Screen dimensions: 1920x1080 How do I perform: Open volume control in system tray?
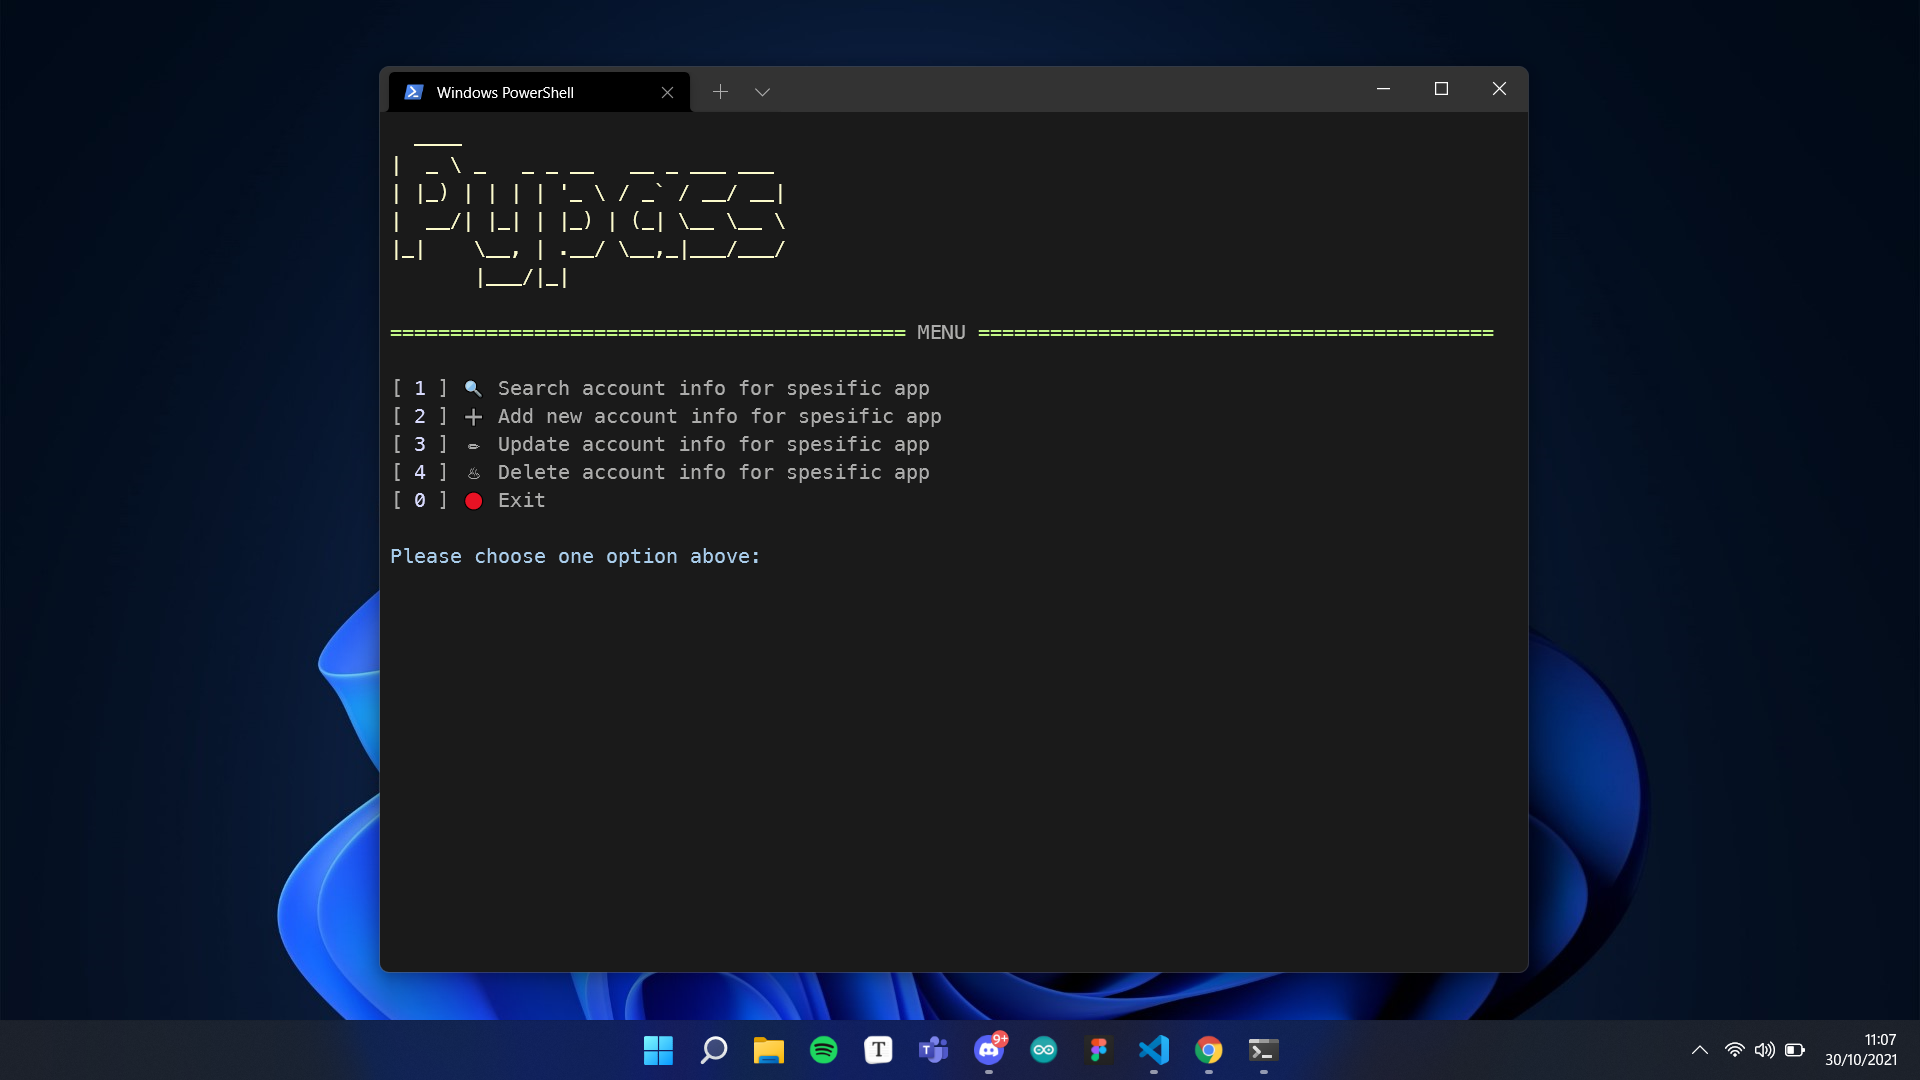click(1765, 1050)
